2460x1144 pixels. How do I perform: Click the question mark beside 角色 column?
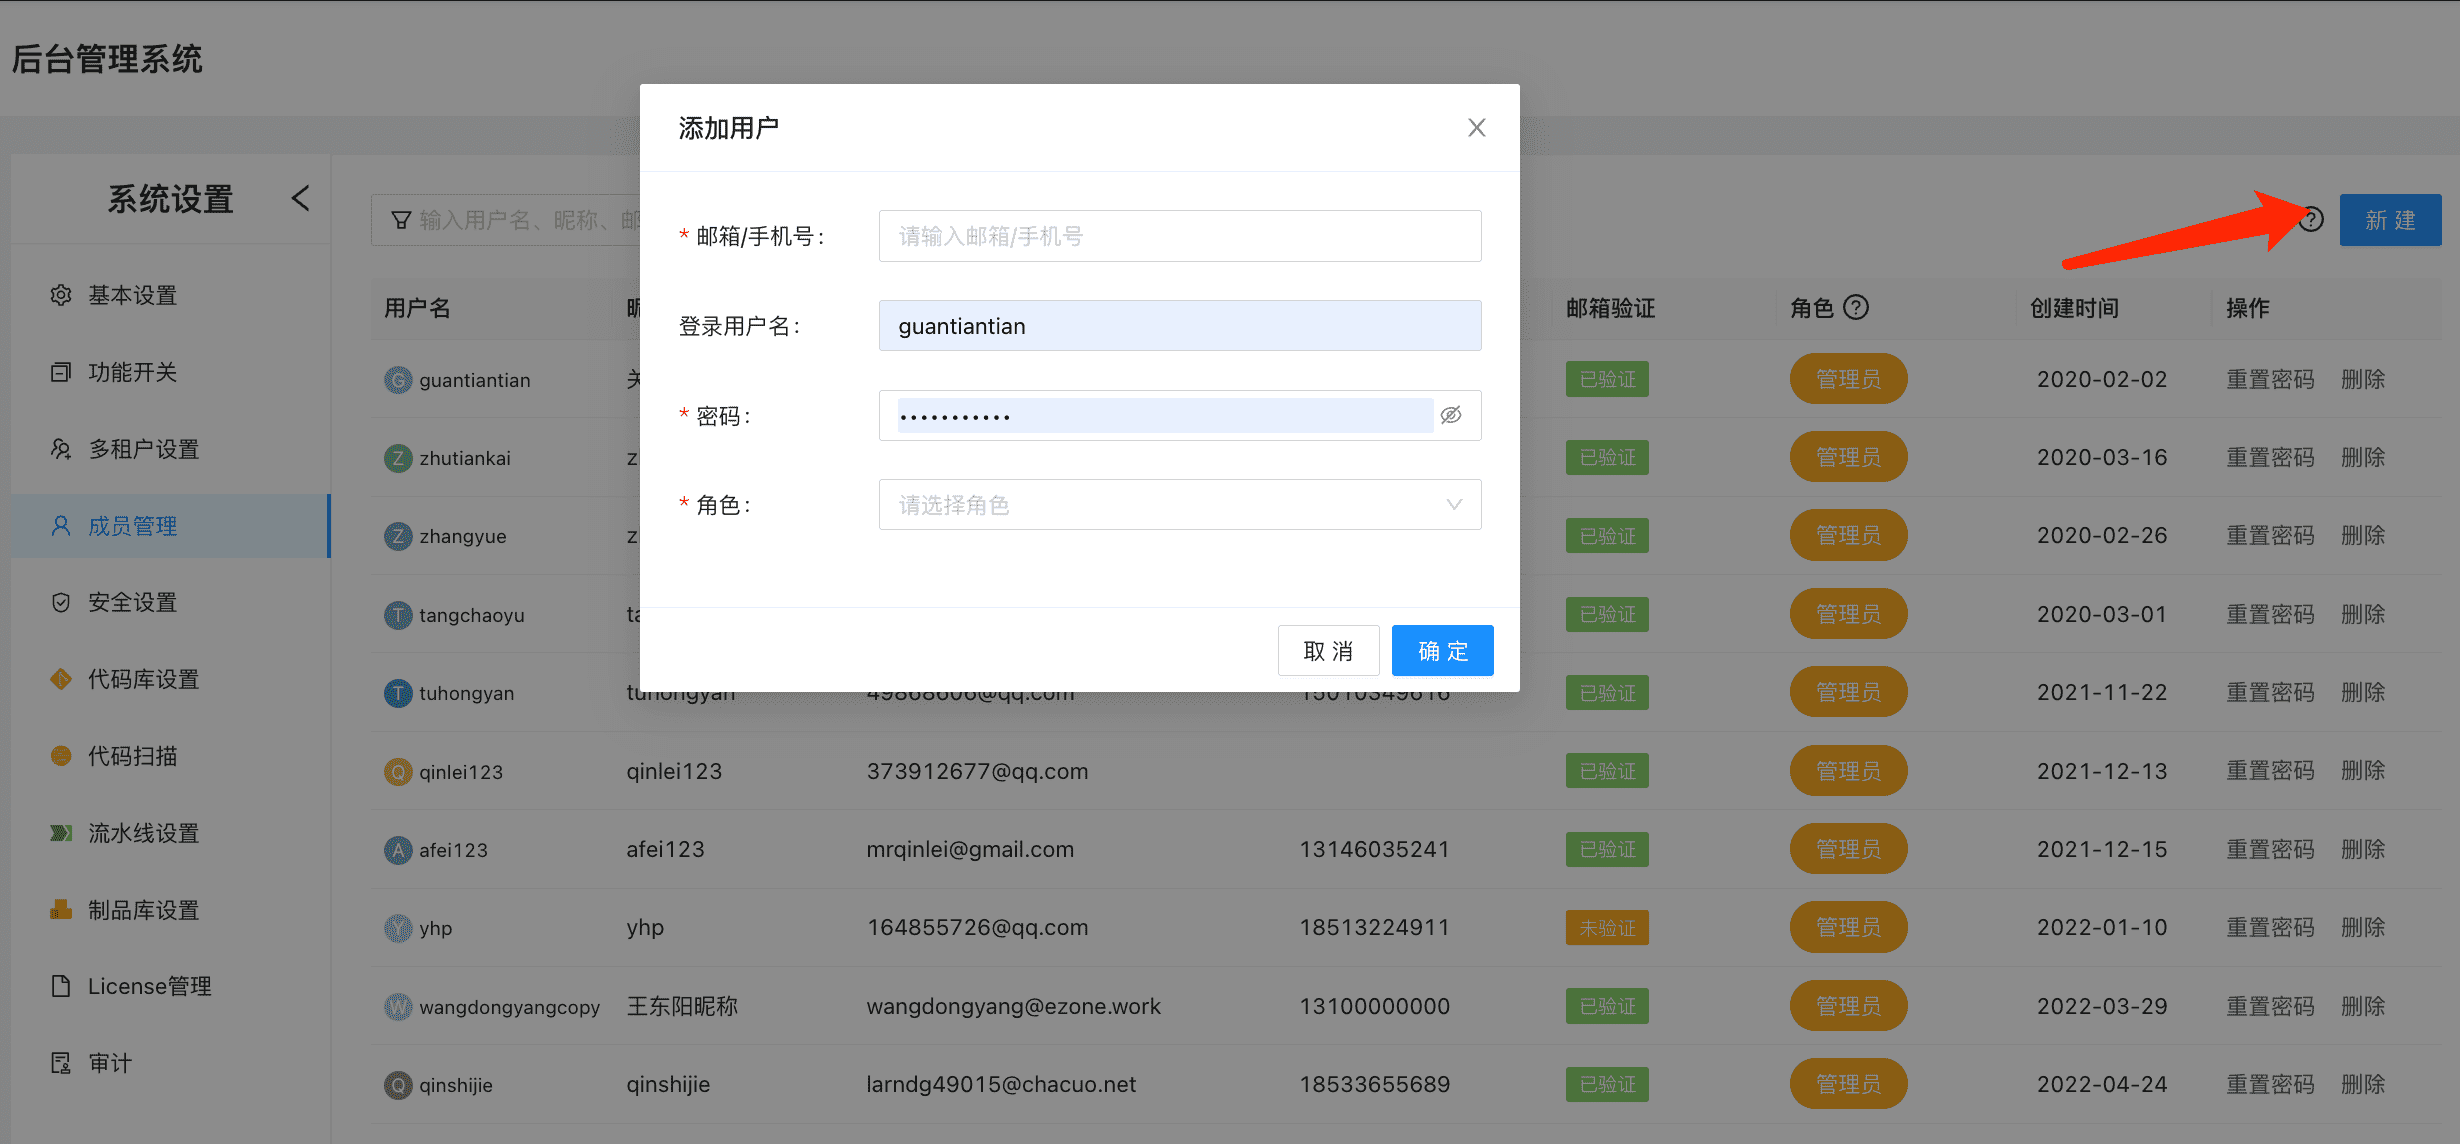point(1858,307)
